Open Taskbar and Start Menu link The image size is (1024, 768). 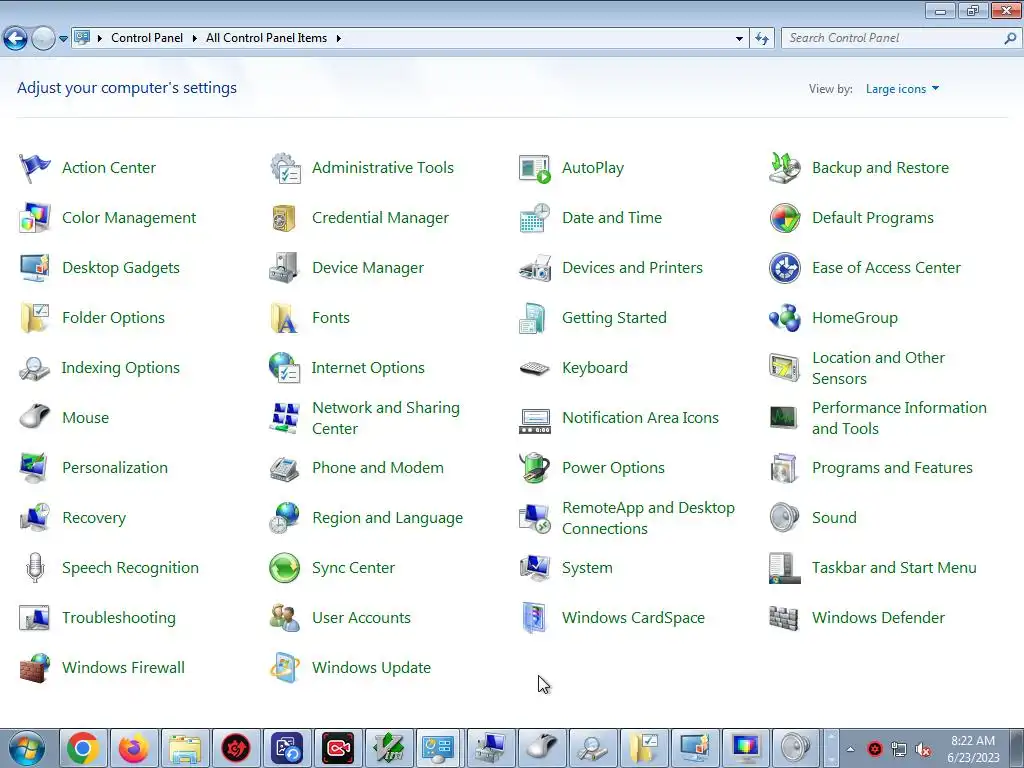click(x=894, y=568)
